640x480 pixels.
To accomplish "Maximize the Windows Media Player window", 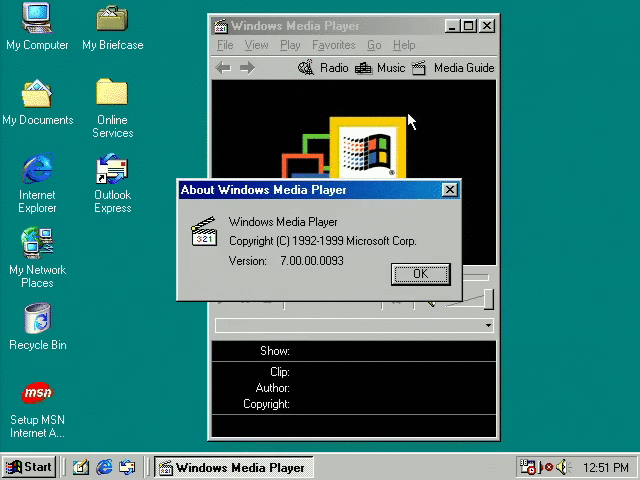I will [468, 26].
